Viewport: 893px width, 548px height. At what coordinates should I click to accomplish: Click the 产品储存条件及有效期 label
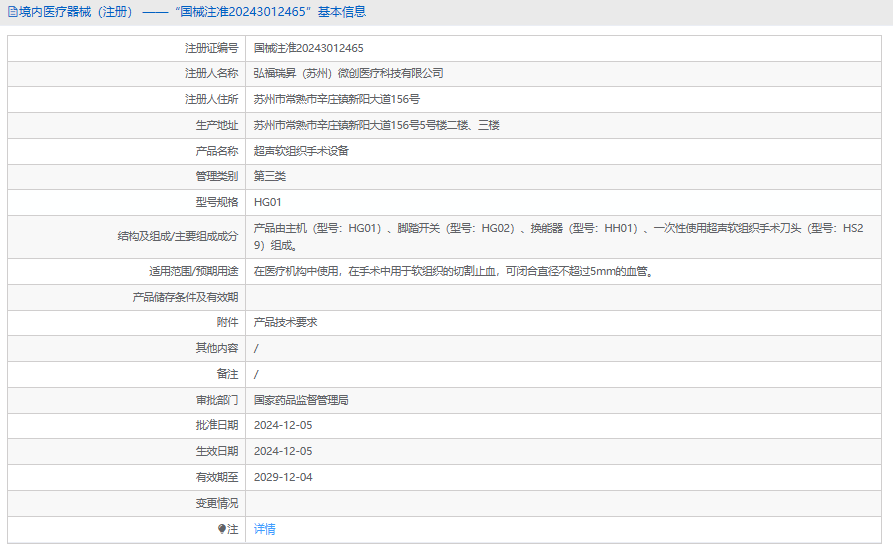point(185,297)
